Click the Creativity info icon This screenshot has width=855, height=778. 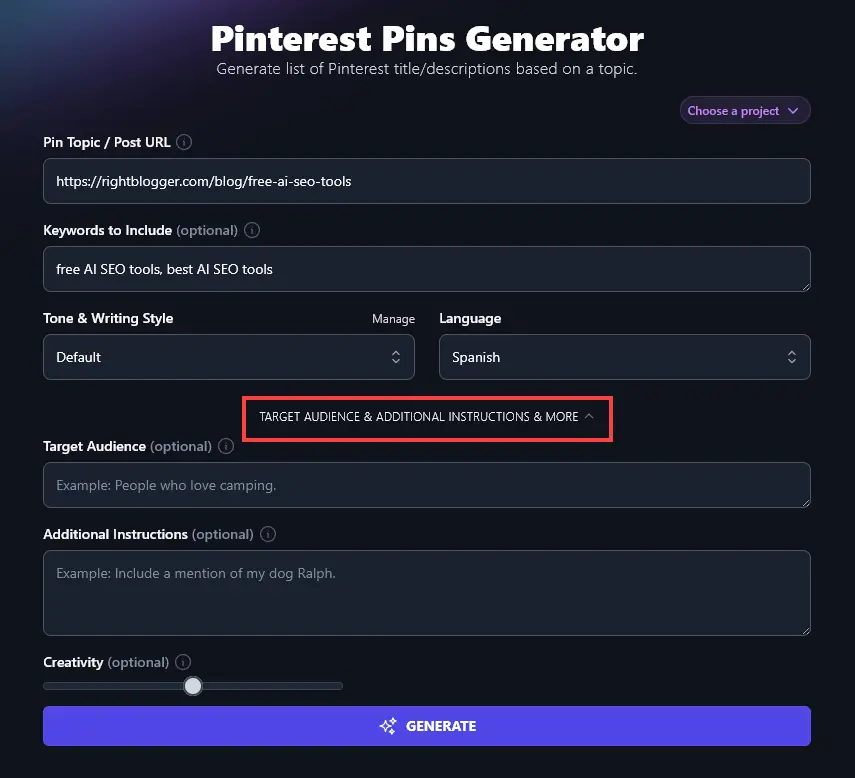tap(183, 662)
